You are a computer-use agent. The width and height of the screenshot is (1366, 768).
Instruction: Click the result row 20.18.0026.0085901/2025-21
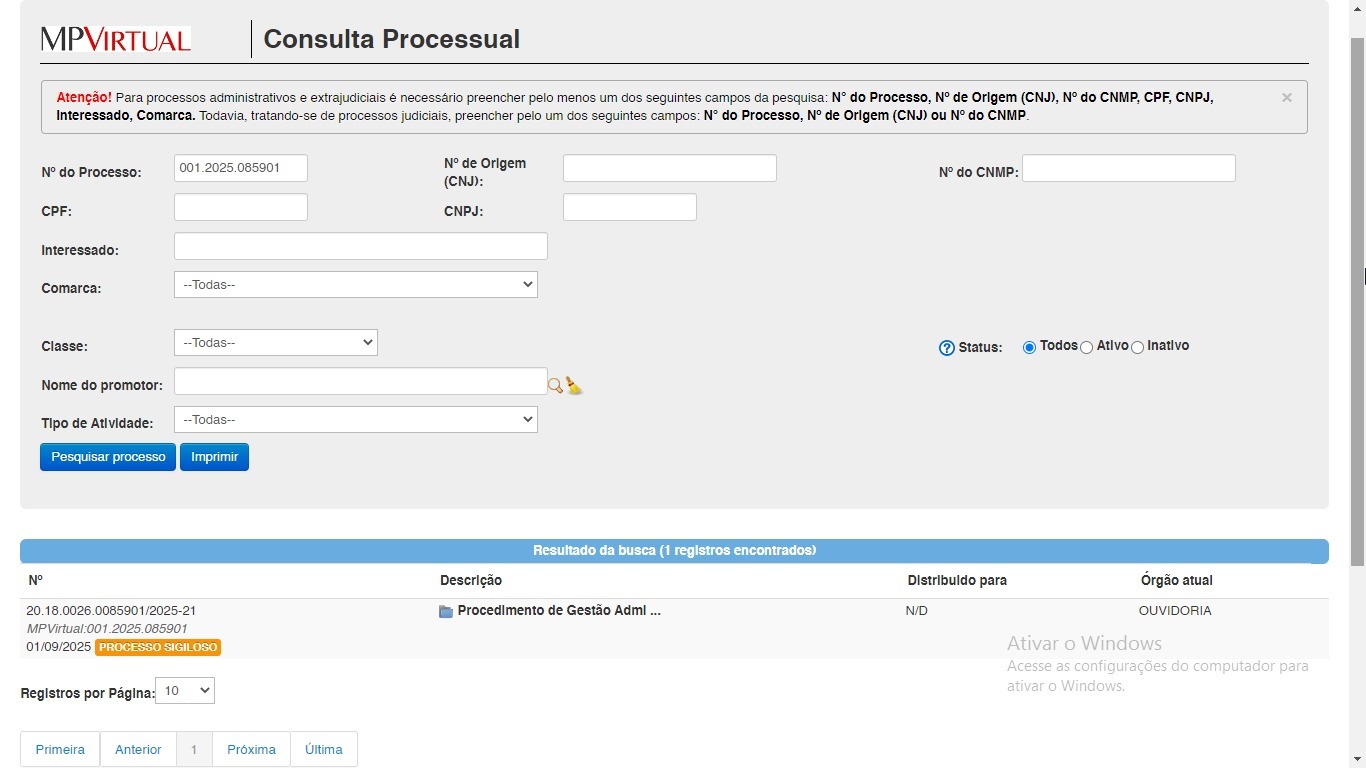coord(110,610)
